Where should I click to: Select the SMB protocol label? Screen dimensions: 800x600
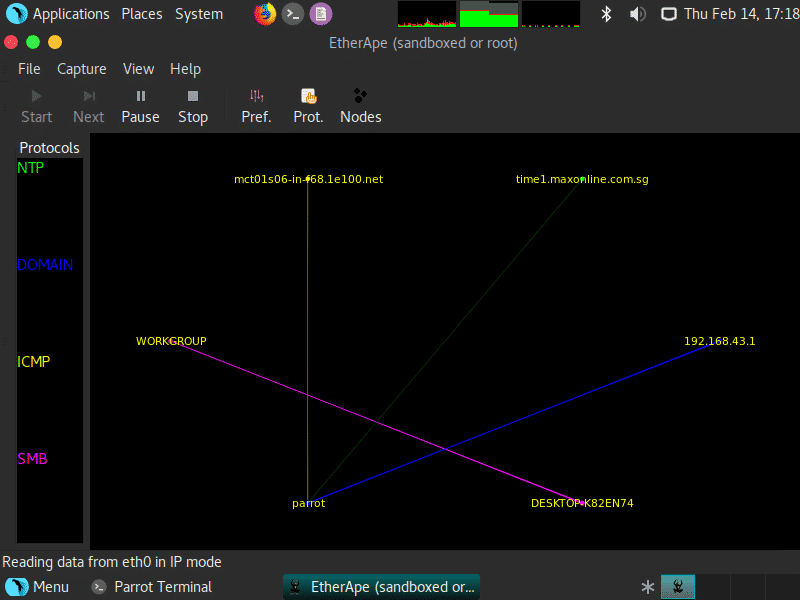click(x=32, y=459)
